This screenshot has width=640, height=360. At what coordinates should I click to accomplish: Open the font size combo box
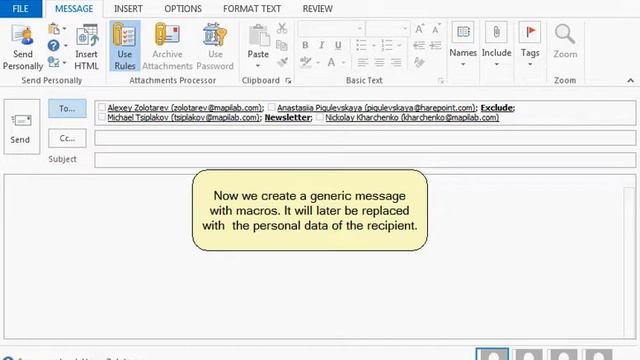387,29
